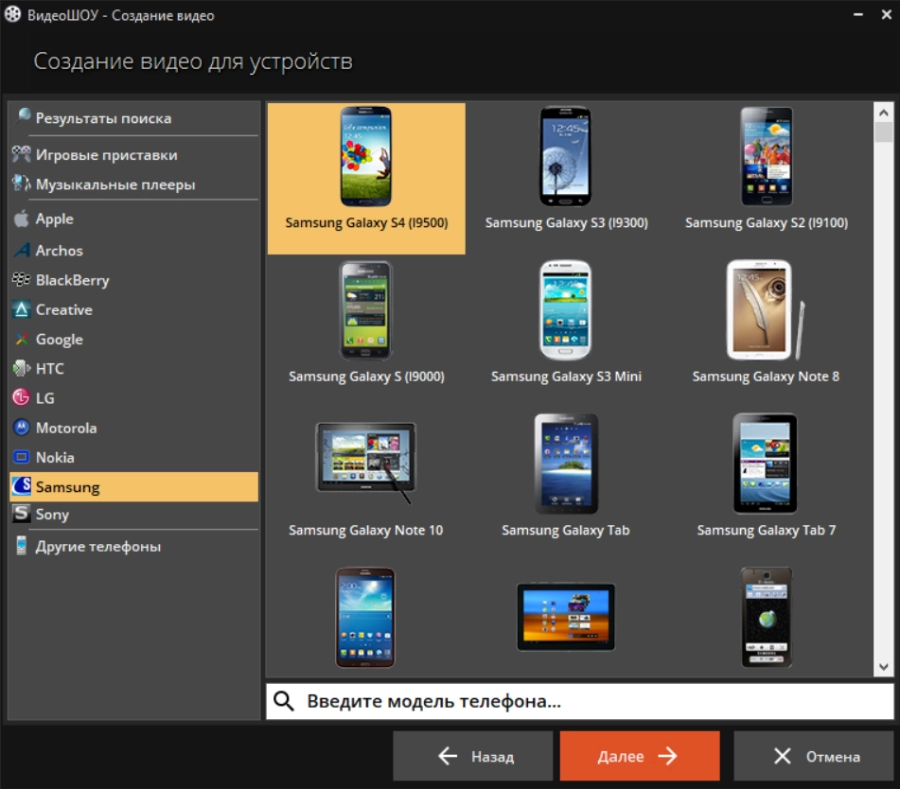This screenshot has width=900, height=789.
Task: Select the Samsung Galaxy Note 8 tablet
Action: [766, 321]
